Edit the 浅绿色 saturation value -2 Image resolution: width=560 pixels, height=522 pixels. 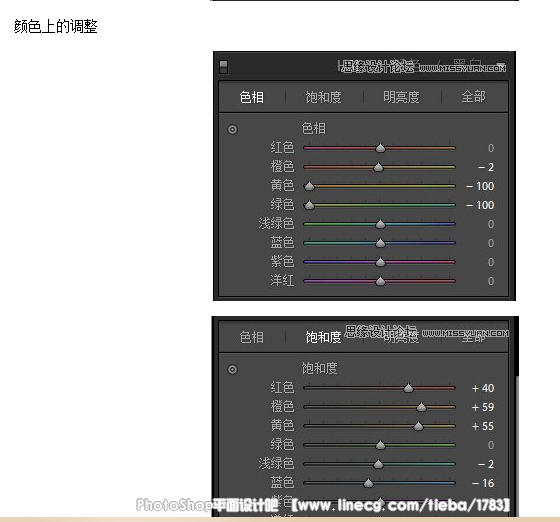pyautogui.click(x=486, y=464)
